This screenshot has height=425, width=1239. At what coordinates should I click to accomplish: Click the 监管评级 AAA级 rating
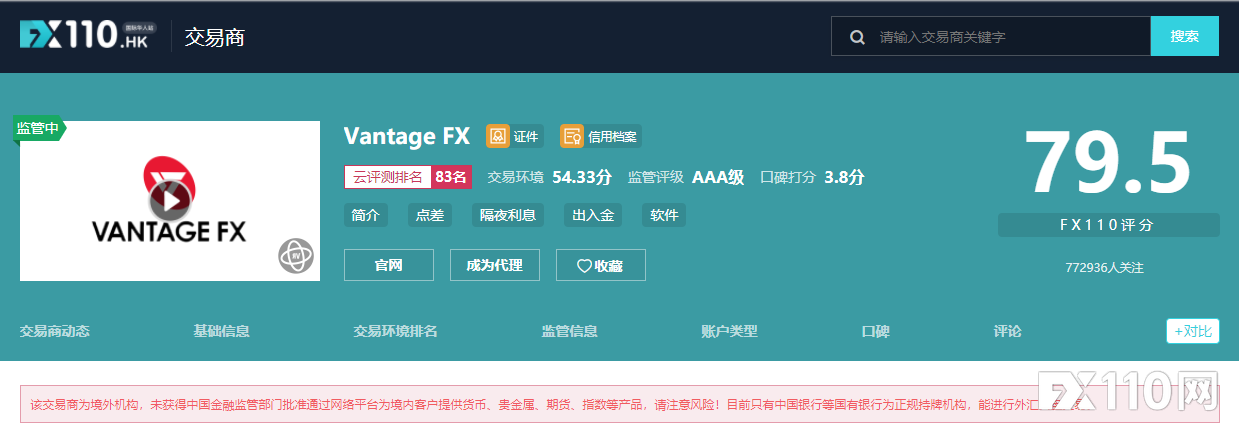click(x=686, y=177)
